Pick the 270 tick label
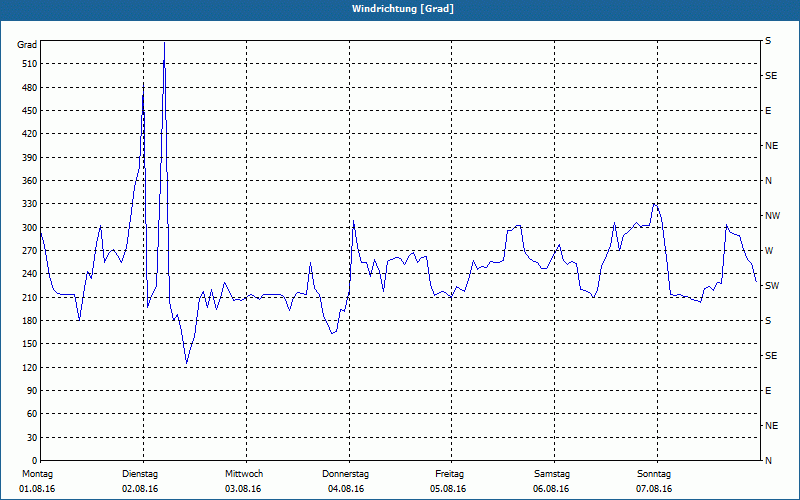Screen dimensions: 800x500 point(30,251)
